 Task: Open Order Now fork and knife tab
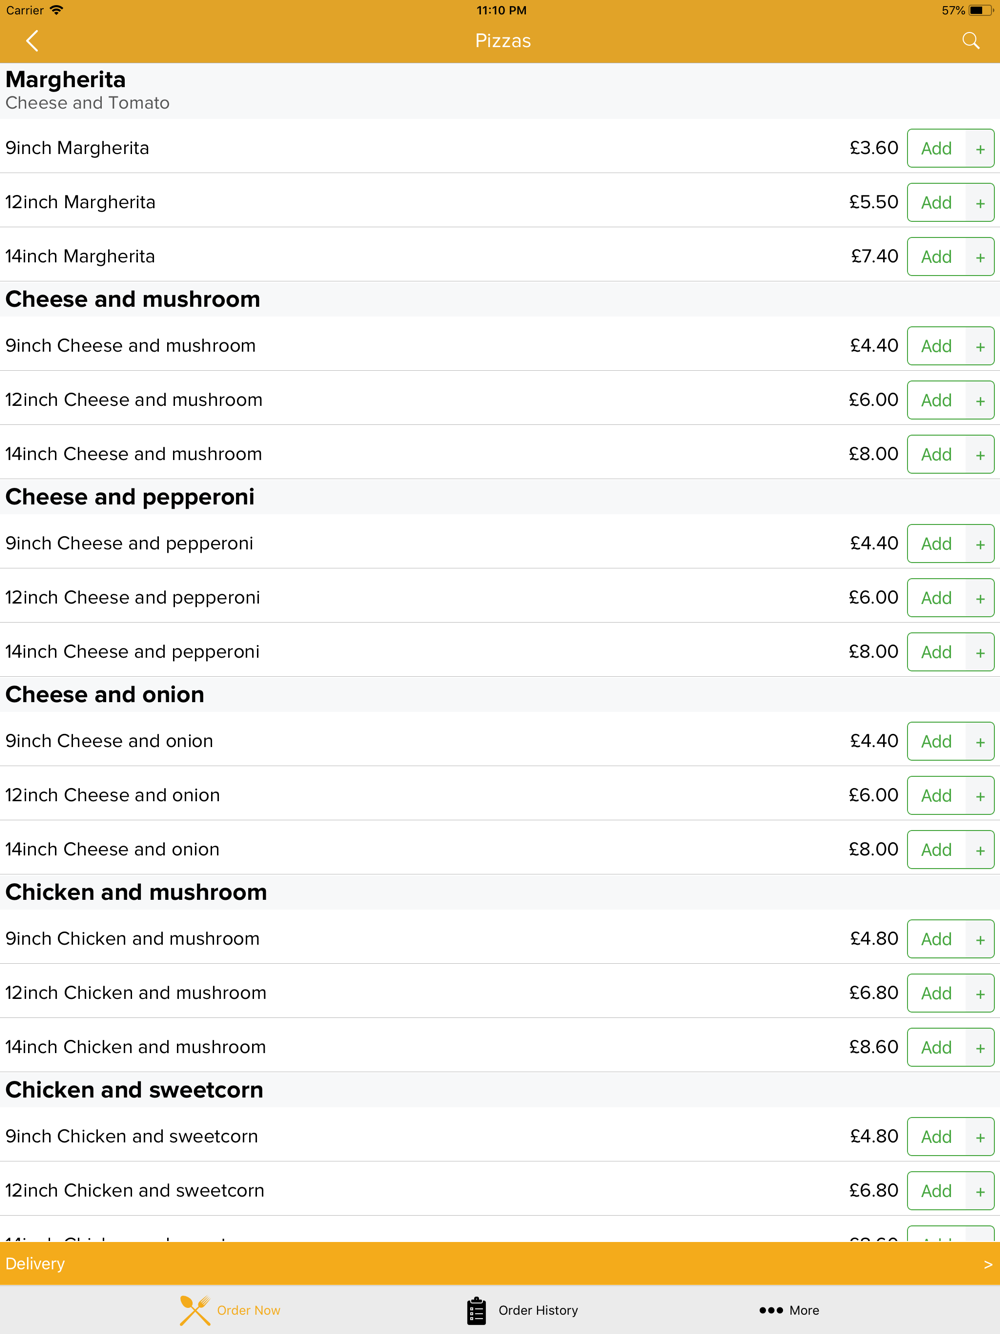230,1310
